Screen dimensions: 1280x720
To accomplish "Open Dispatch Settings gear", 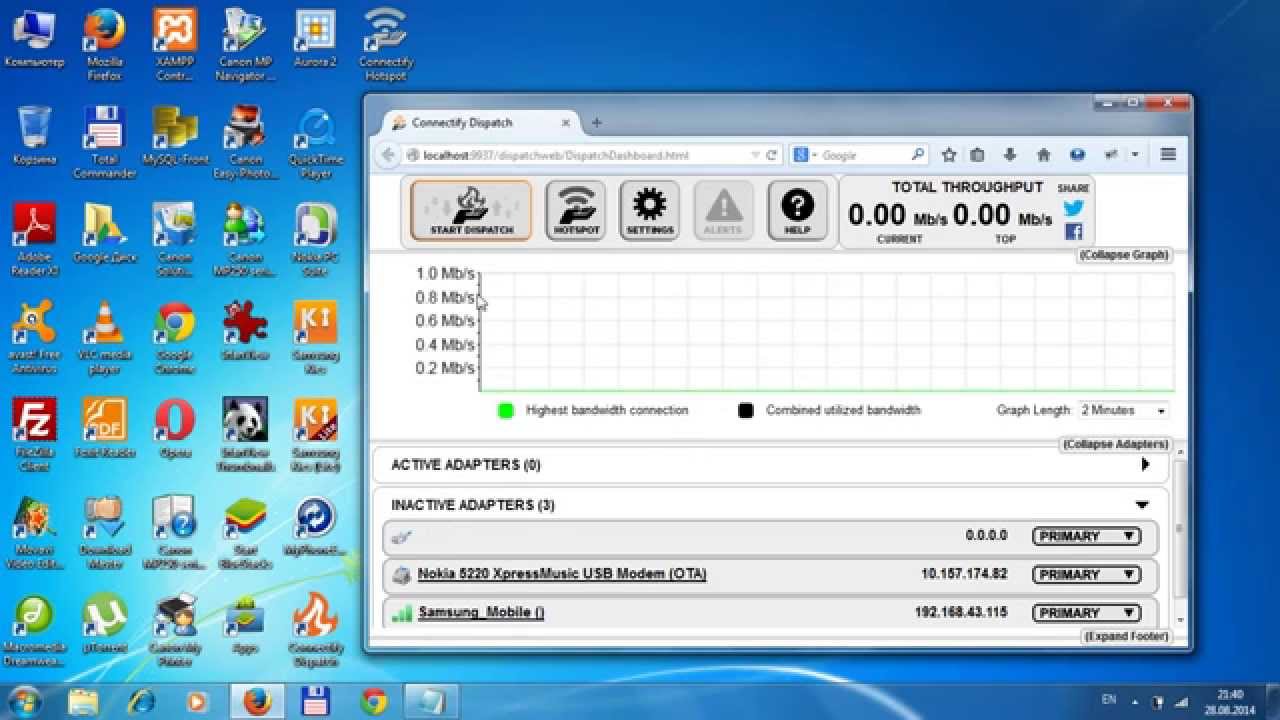I will coord(649,210).
